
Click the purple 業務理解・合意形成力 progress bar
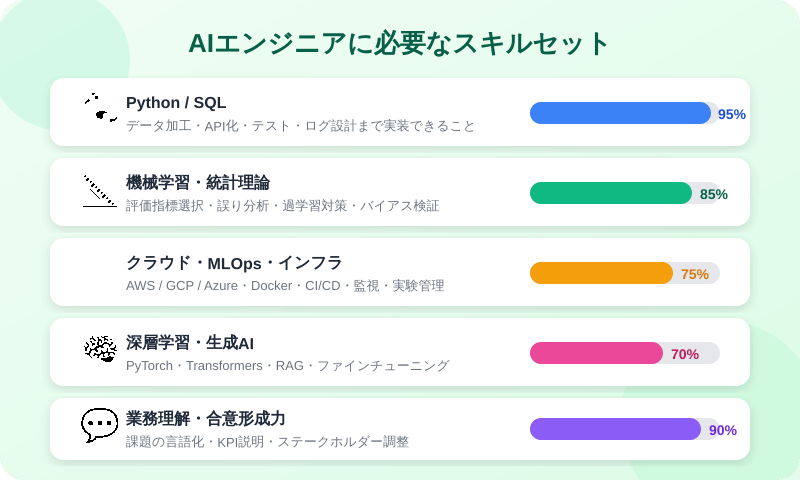pyautogui.click(x=615, y=429)
